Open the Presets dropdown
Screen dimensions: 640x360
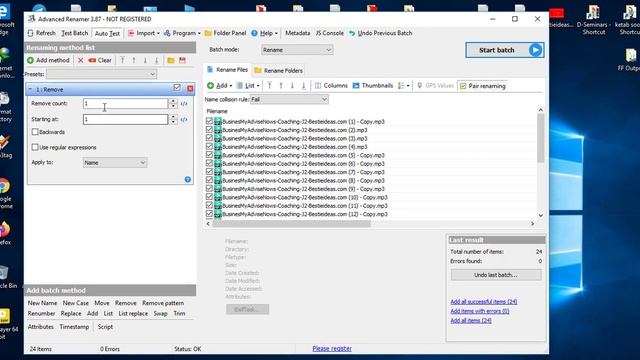(101, 74)
